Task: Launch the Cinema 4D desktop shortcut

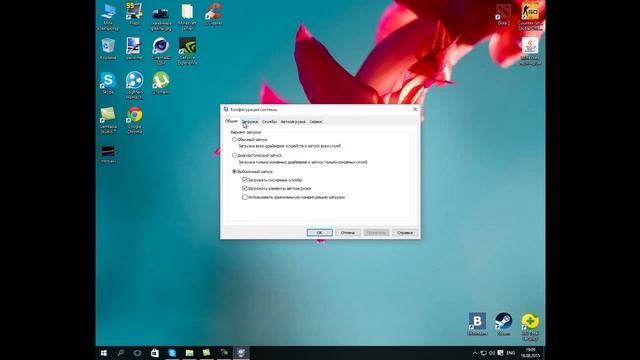Action: (x=161, y=51)
